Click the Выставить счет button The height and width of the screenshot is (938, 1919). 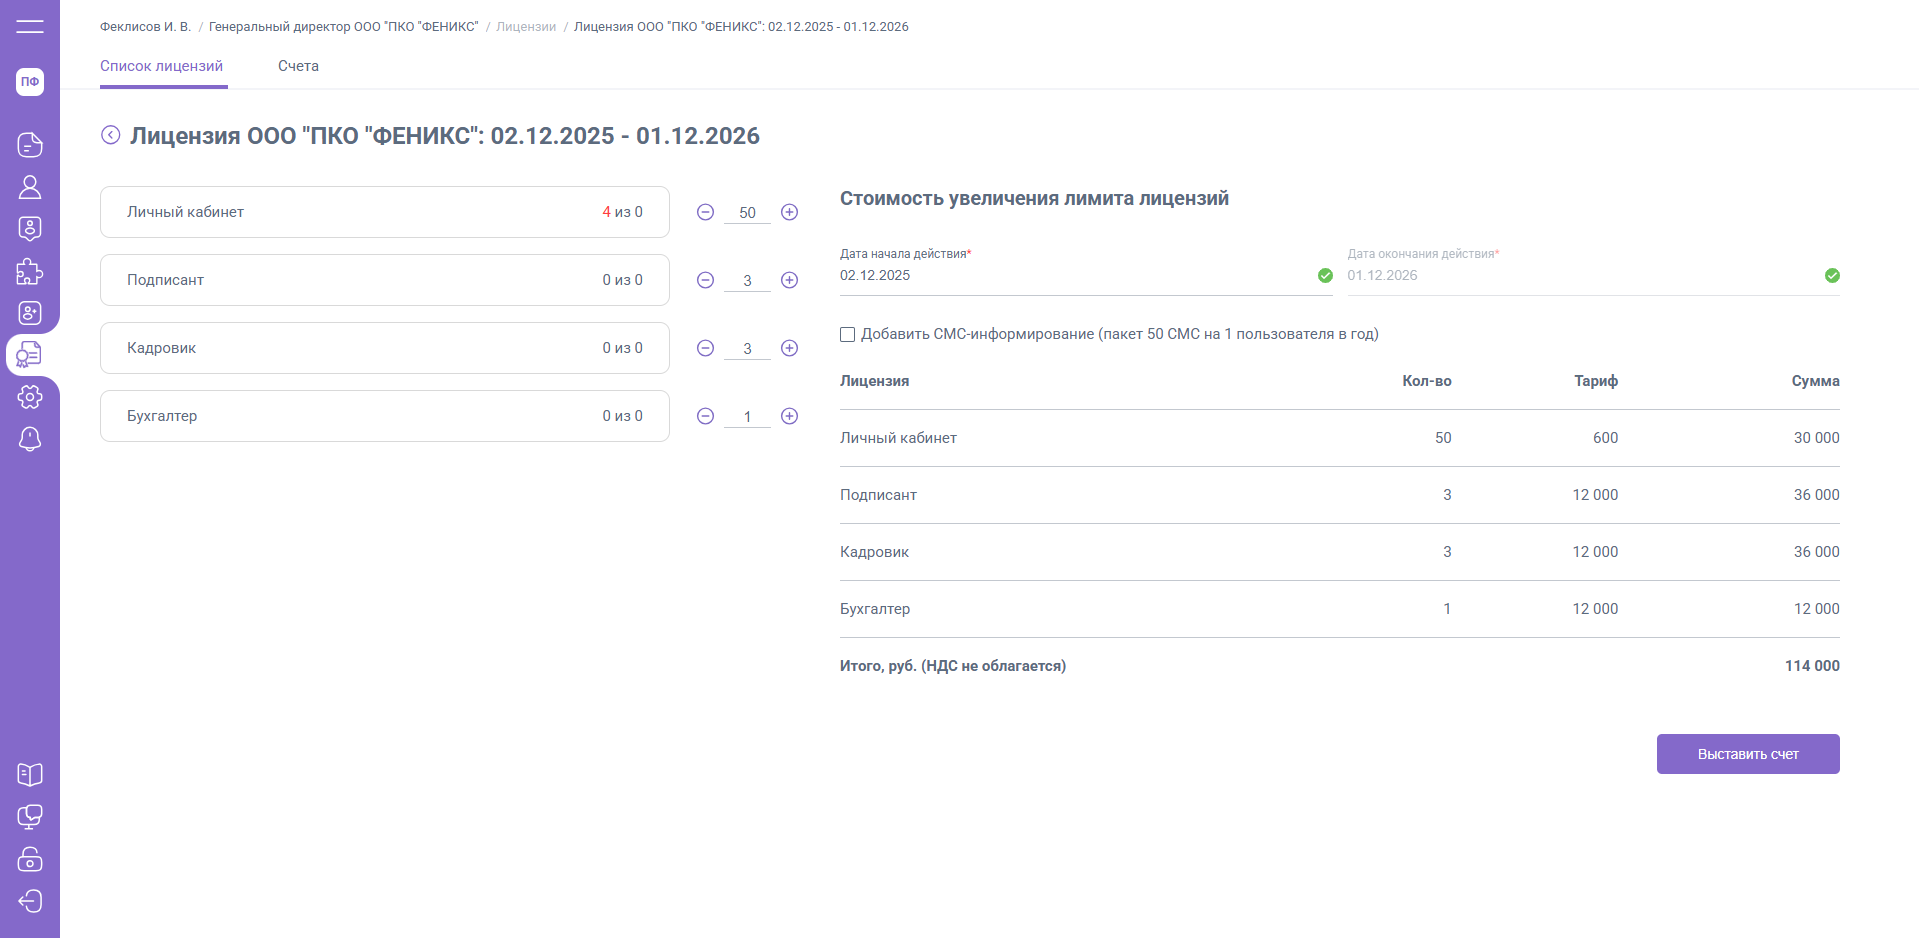point(1747,754)
